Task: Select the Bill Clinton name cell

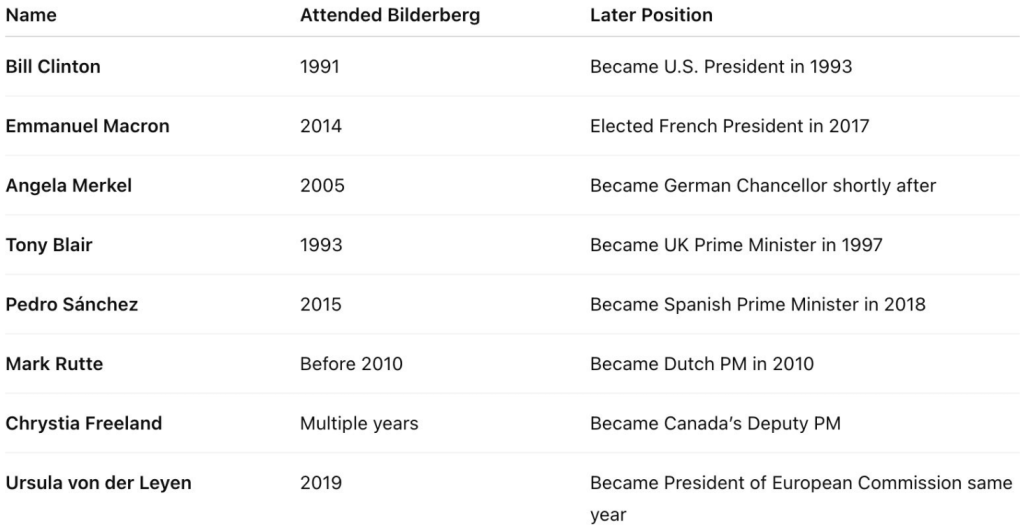Action: coord(53,67)
